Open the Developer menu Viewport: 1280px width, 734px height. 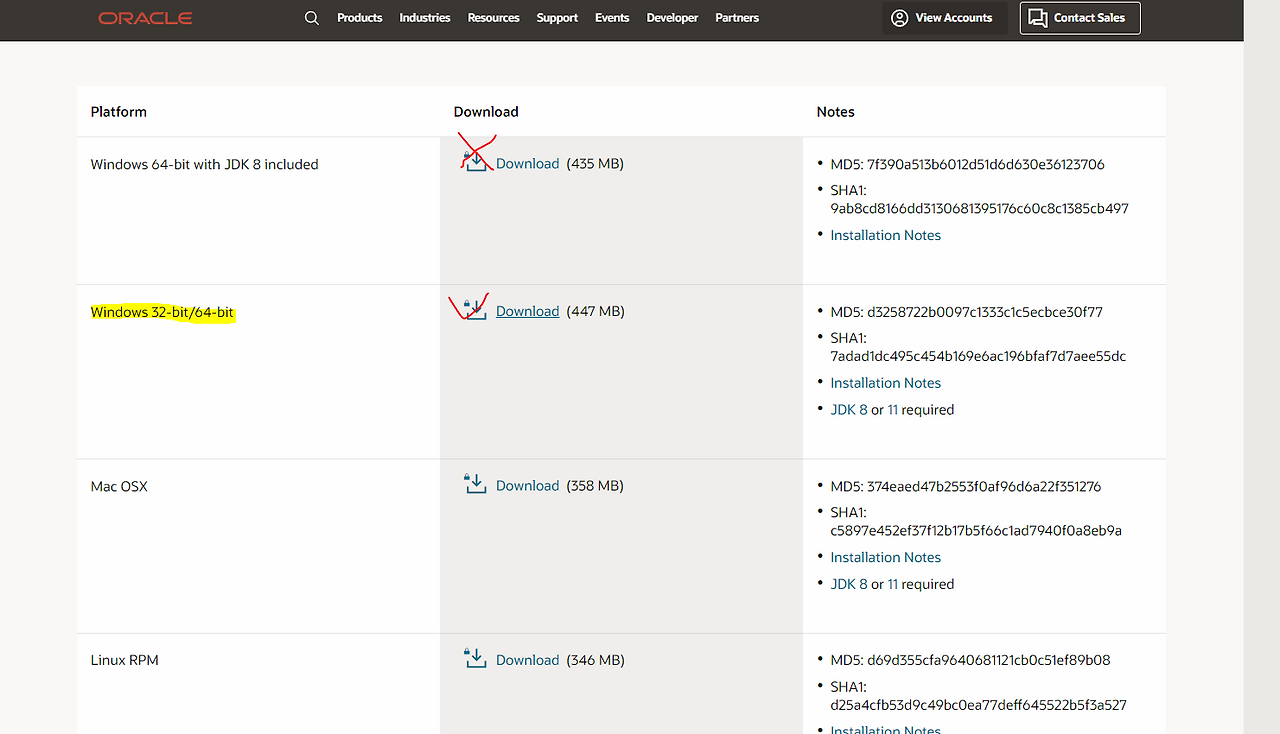coord(673,18)
